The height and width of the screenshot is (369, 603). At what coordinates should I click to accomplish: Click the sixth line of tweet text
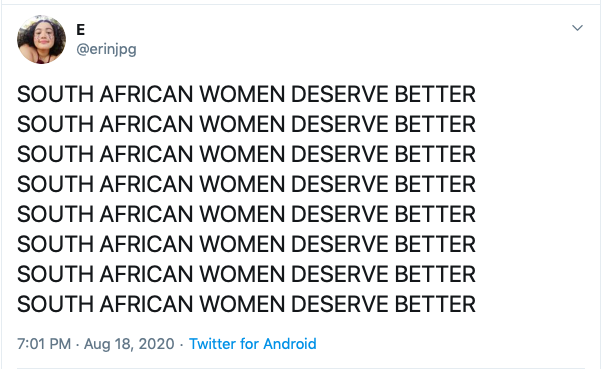click(x=247, y=244)
